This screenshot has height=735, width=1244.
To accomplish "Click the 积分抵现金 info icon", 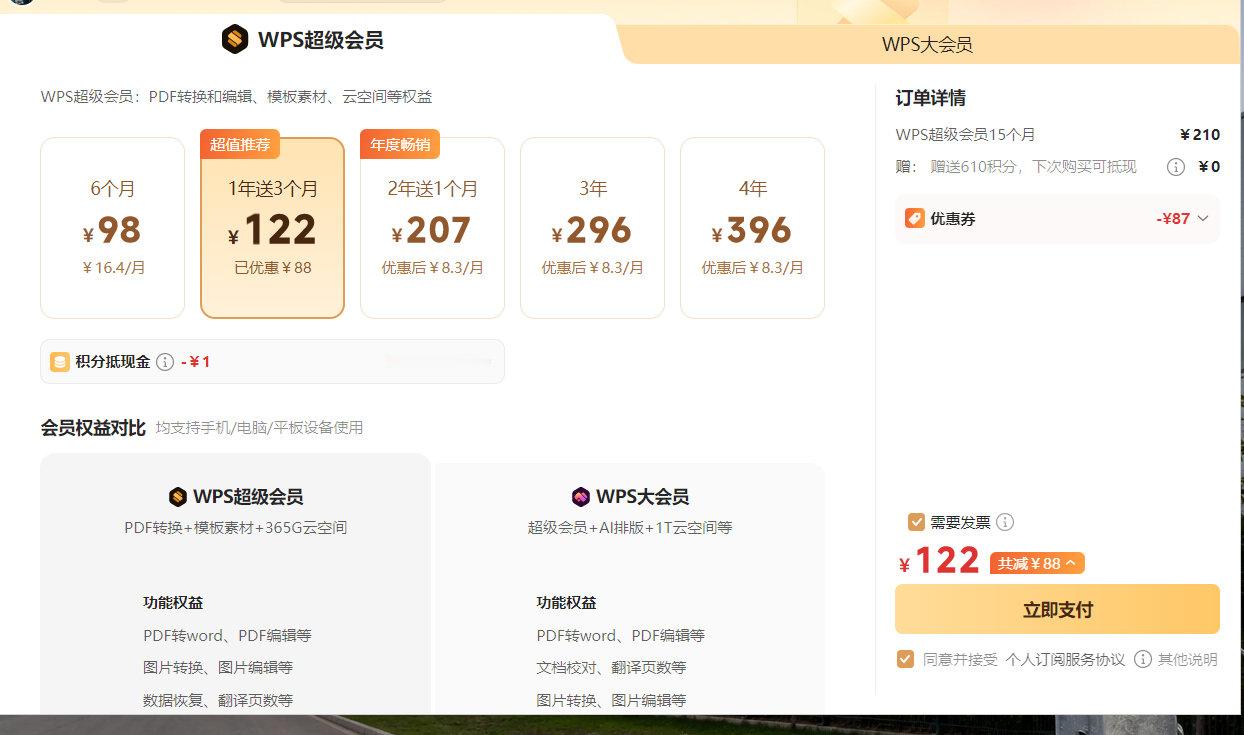I will [x=165, y=362].
